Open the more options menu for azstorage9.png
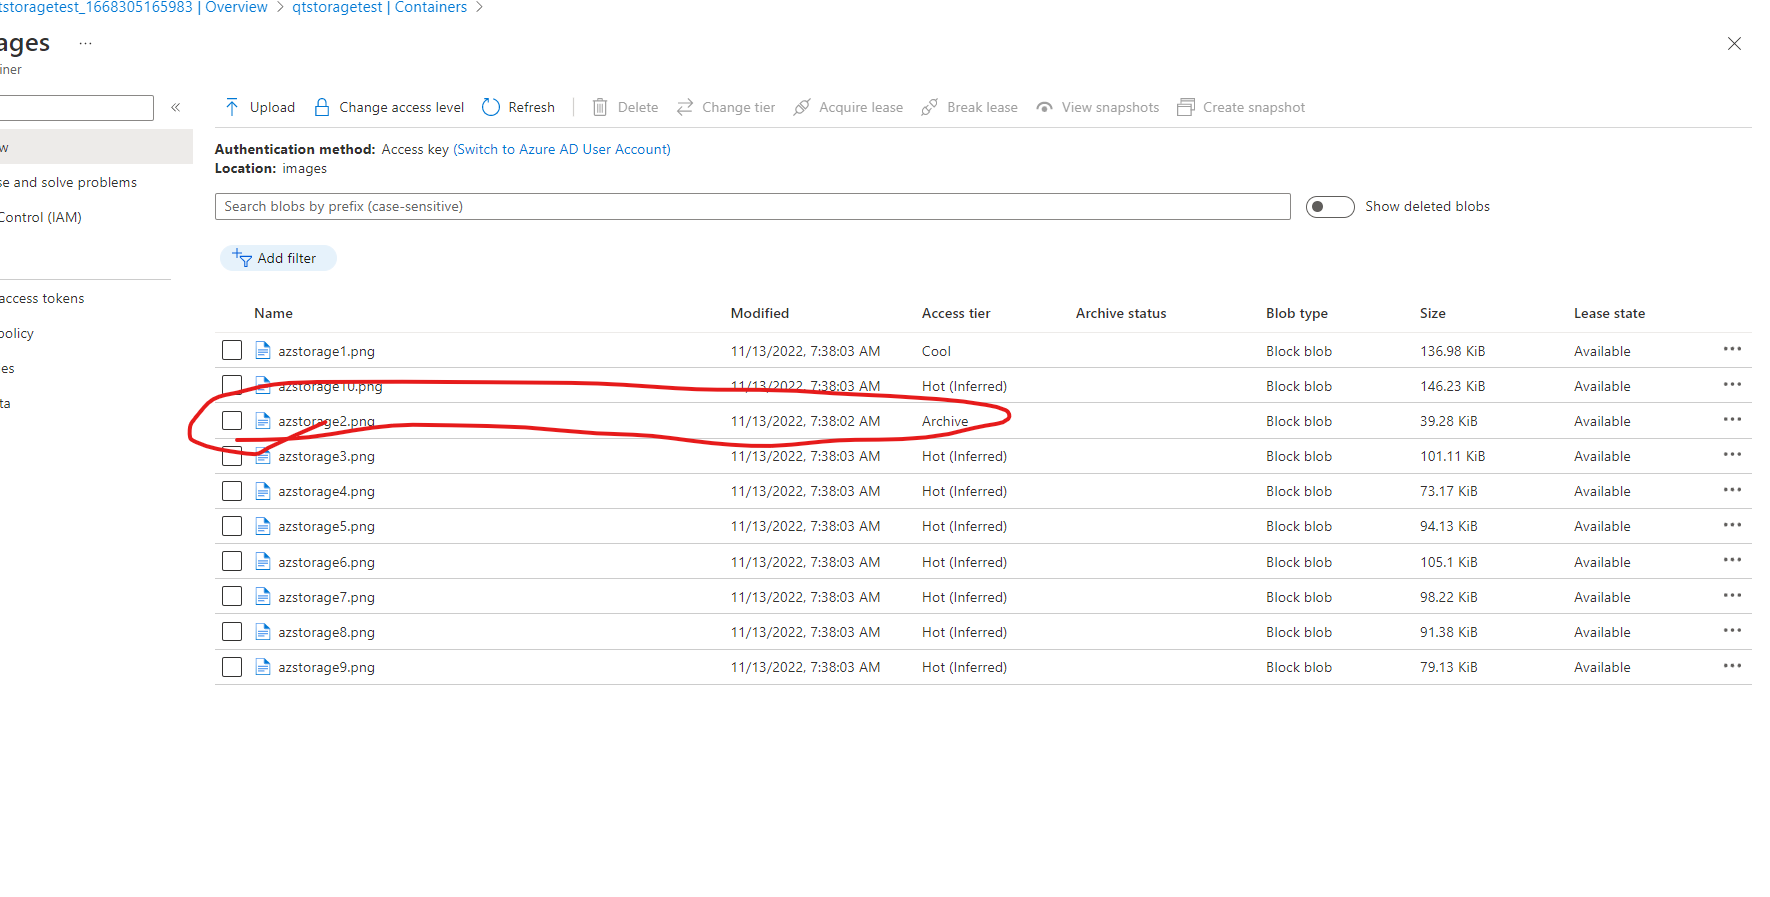 1732,665
